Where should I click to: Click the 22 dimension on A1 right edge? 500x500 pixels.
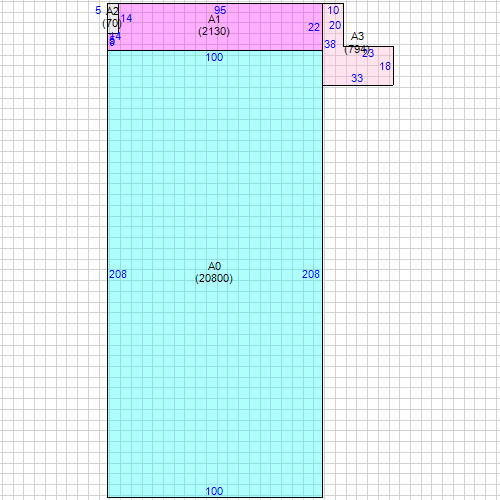coord(314,27)
